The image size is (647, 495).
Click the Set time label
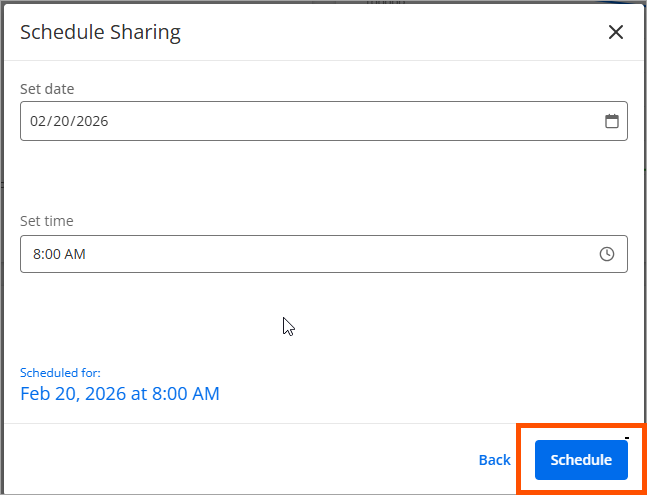(47, 221)
